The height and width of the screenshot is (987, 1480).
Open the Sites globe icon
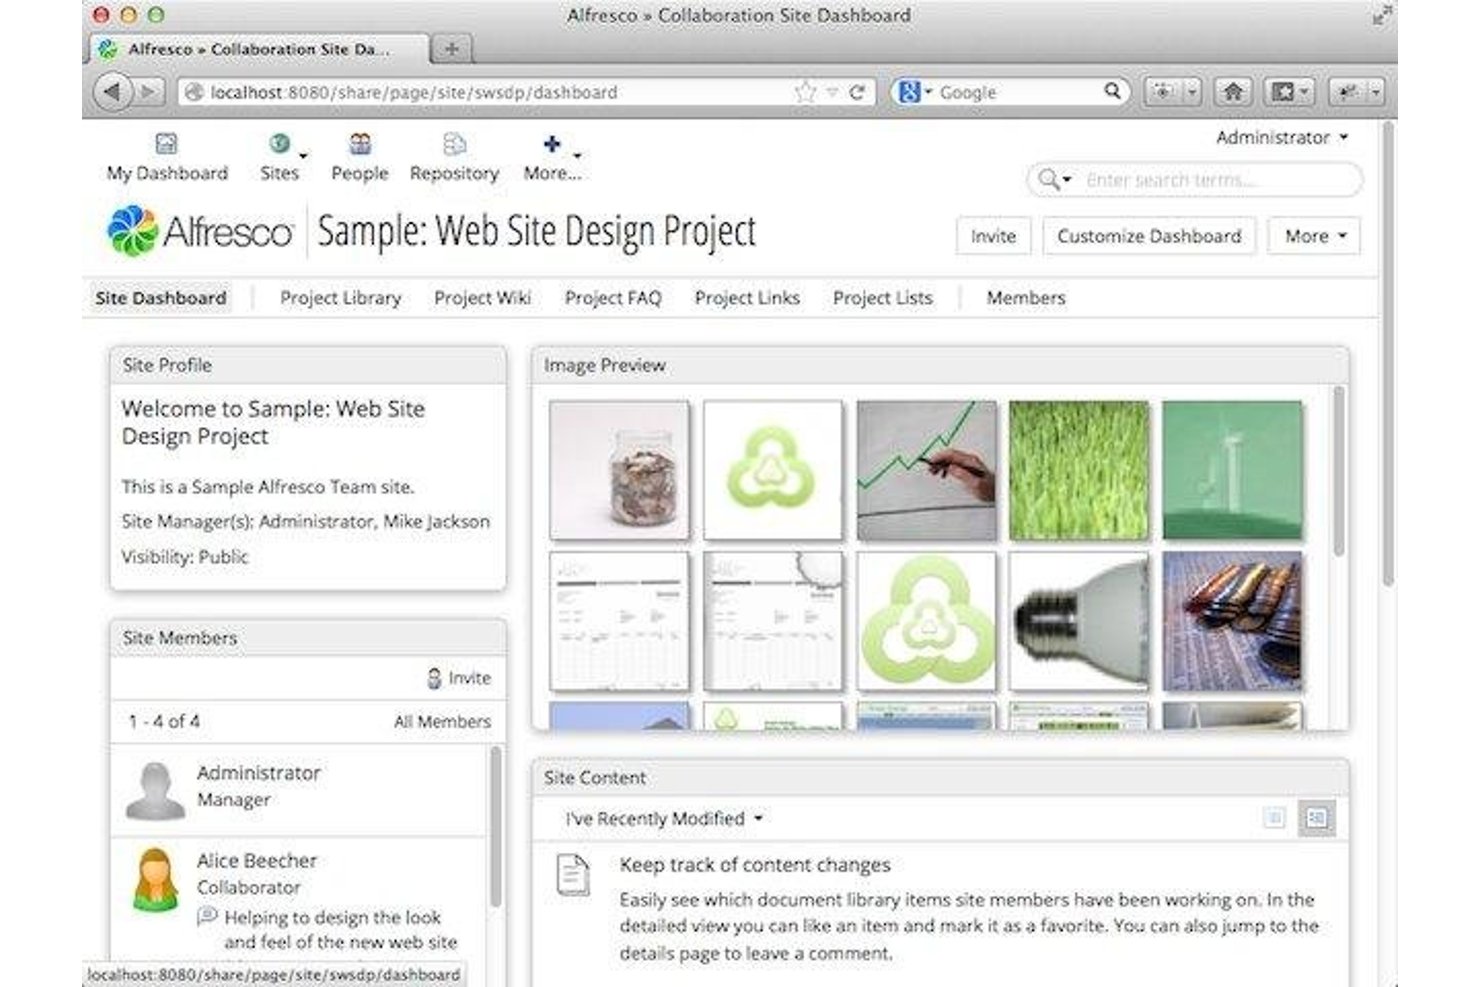coord(280,143)
